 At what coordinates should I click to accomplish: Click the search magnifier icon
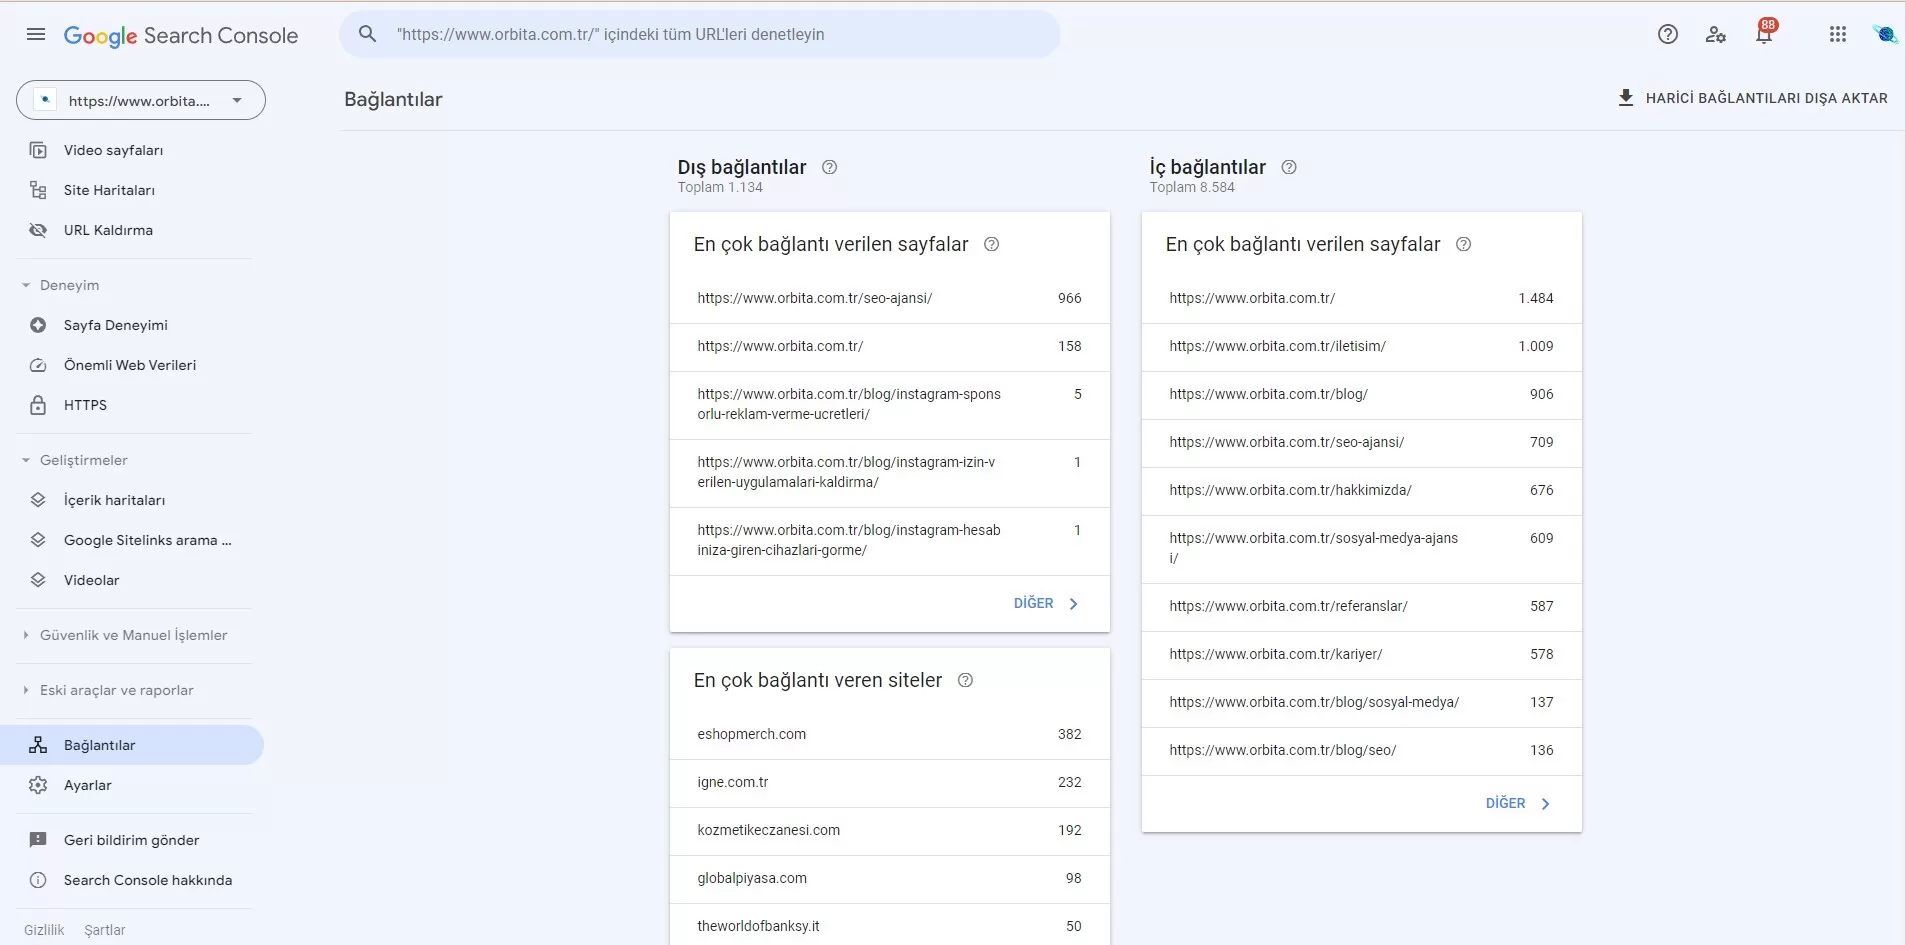[368, 34]
